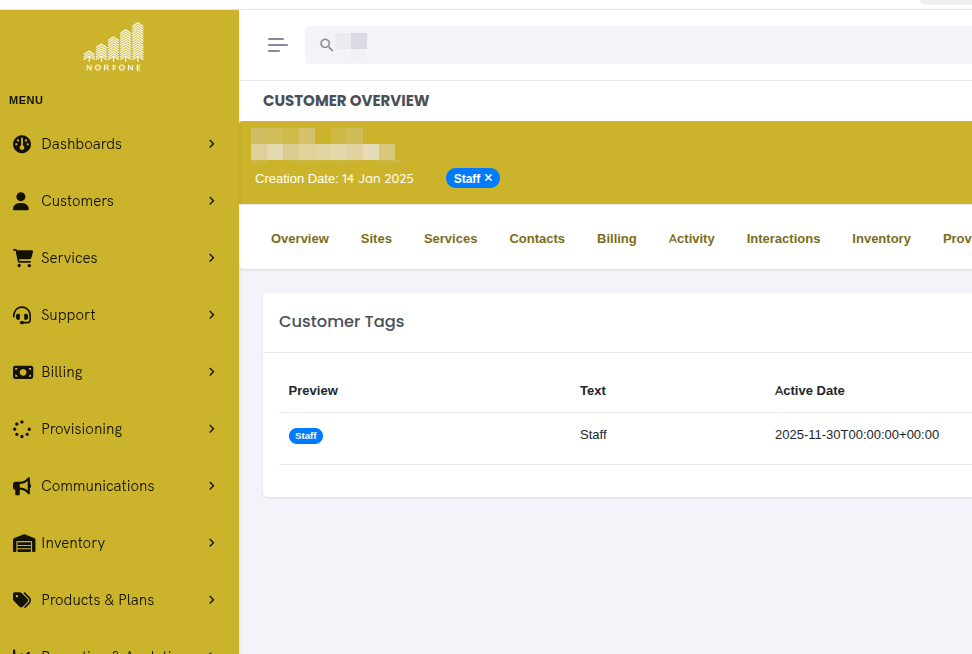972x654 pixels.
Task: Click the Customers person icon
Action: (21, 201)
